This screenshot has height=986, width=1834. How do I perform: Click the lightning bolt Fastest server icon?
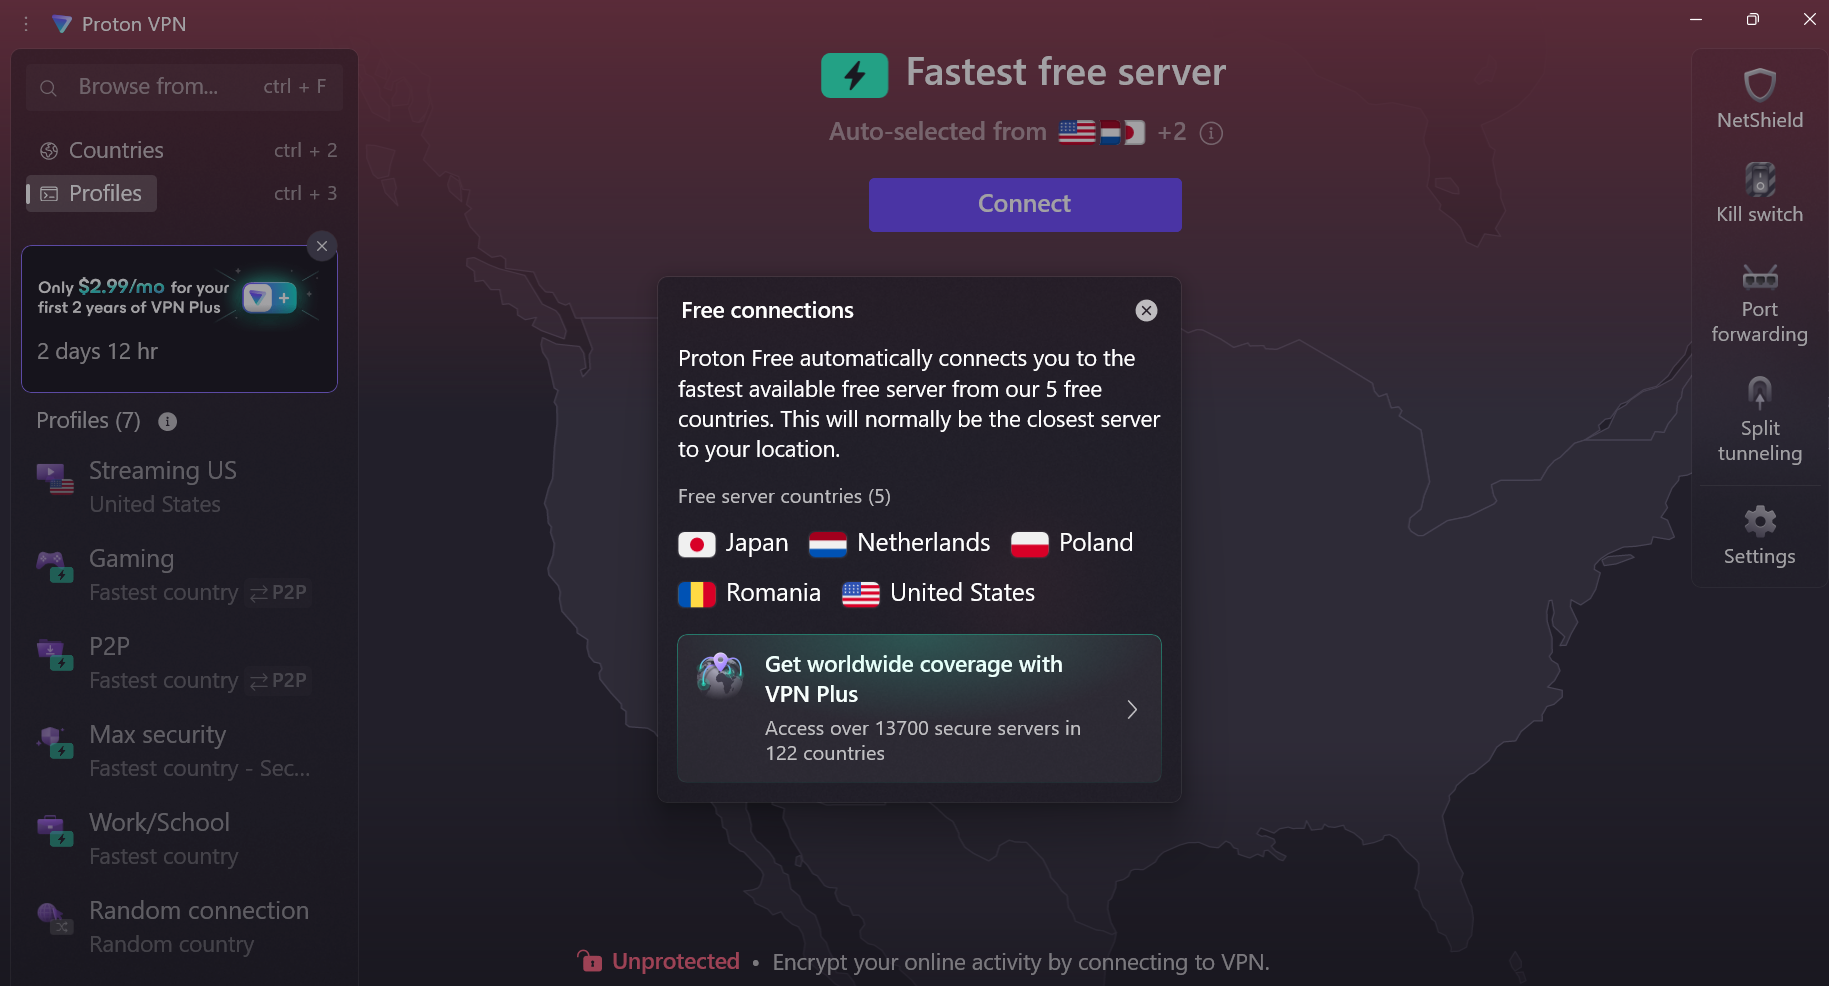(854, 75)
